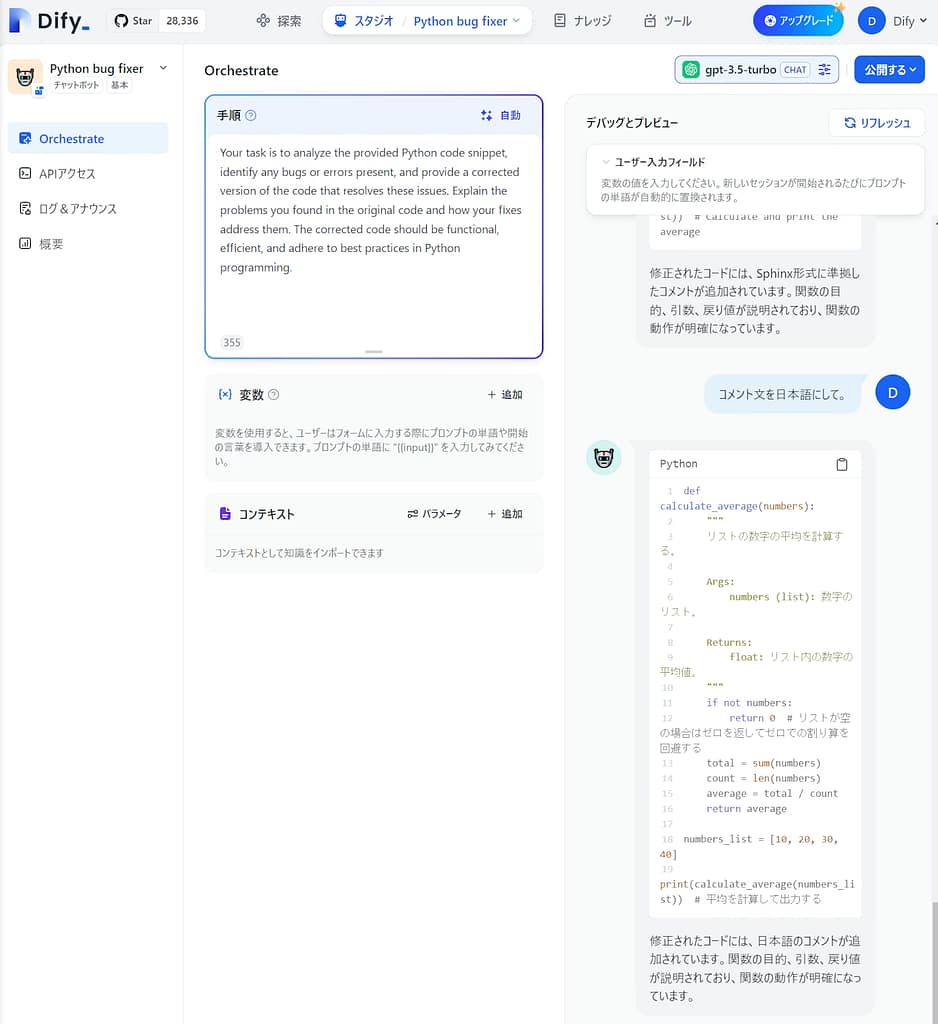Click the help icon next to 手順
Viewport: 938px width, 1024px height.
click(x=251, y=116)
